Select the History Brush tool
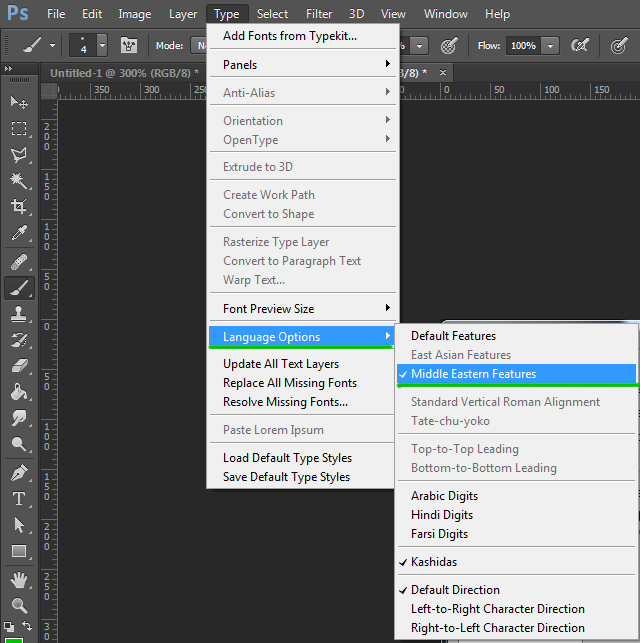 19,340
